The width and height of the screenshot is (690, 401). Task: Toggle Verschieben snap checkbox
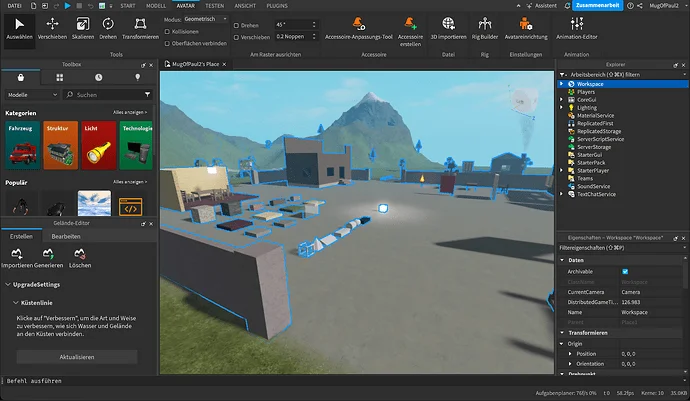coord(236,37)
